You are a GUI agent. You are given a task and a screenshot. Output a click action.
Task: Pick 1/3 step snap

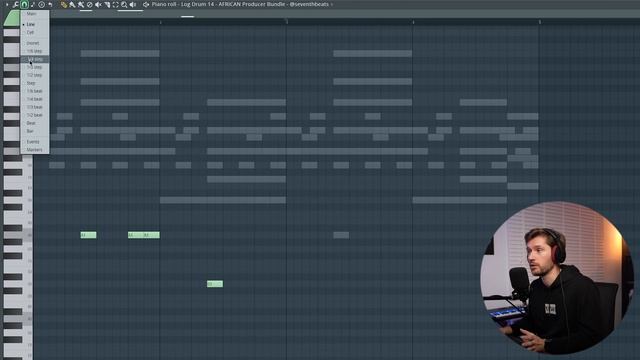pyautogui.click(x=35, y=67)
